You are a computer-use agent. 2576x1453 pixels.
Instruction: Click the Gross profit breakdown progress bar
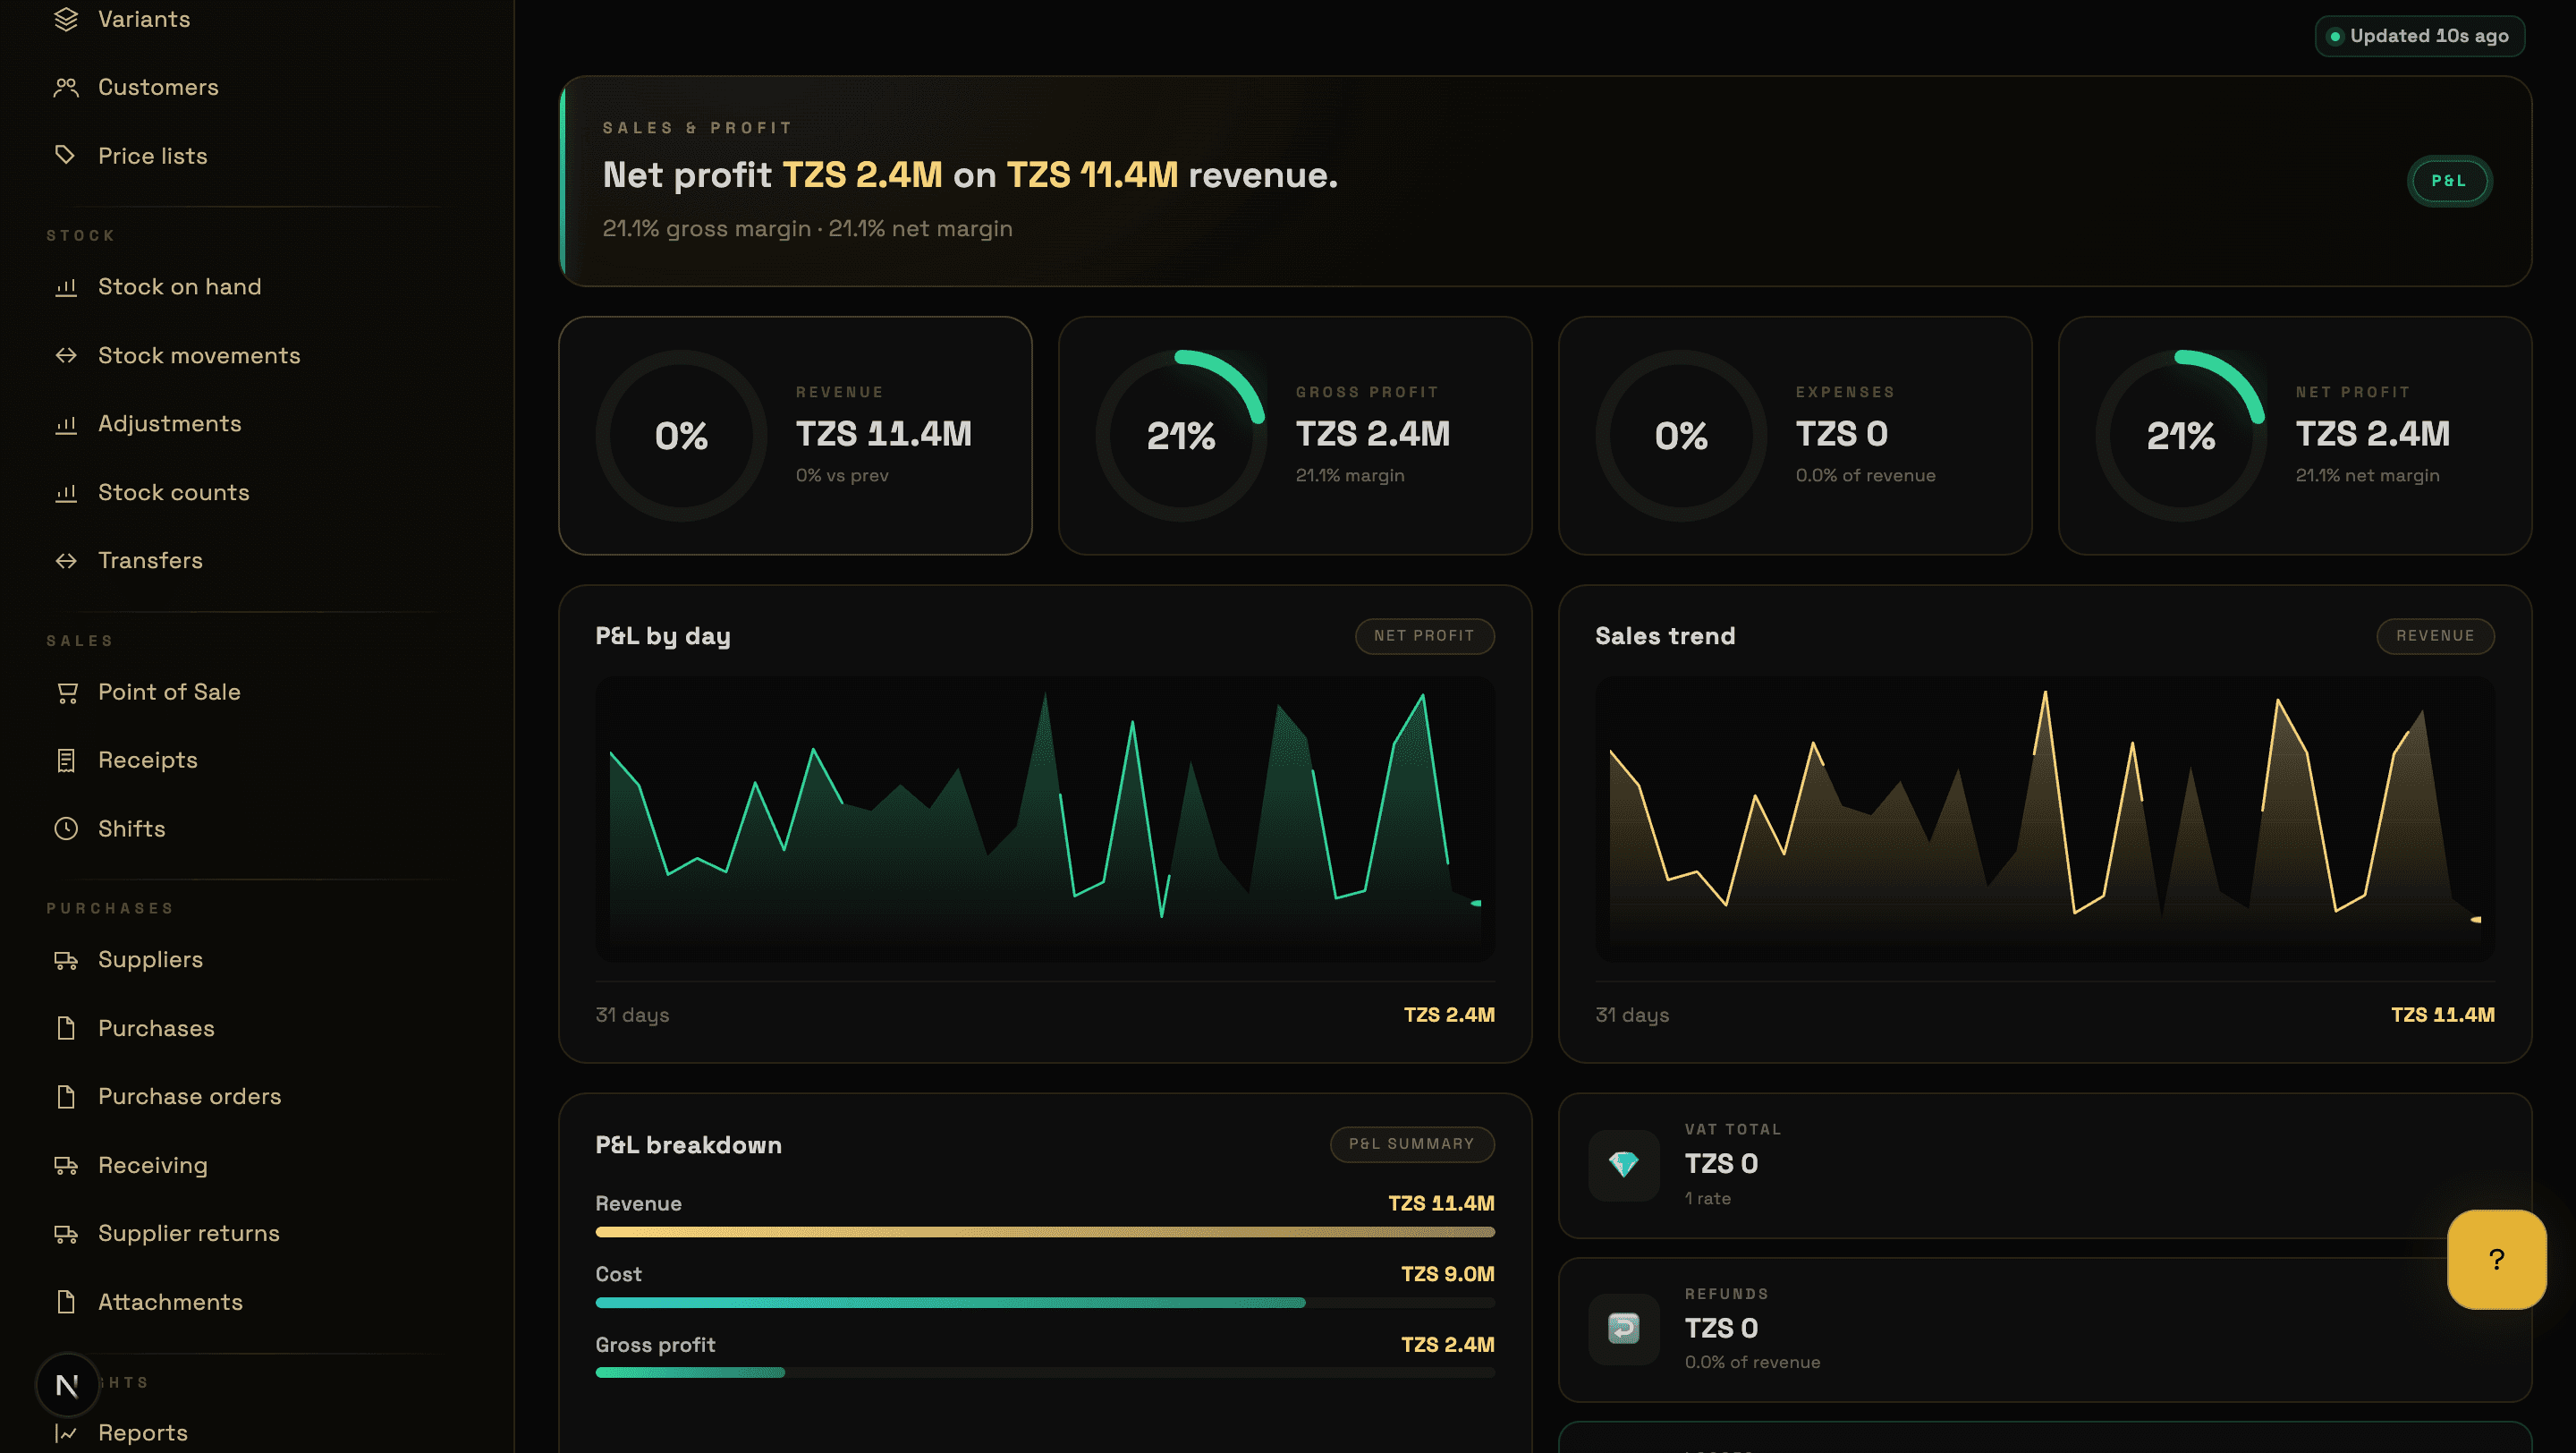coord(1045,1373)
